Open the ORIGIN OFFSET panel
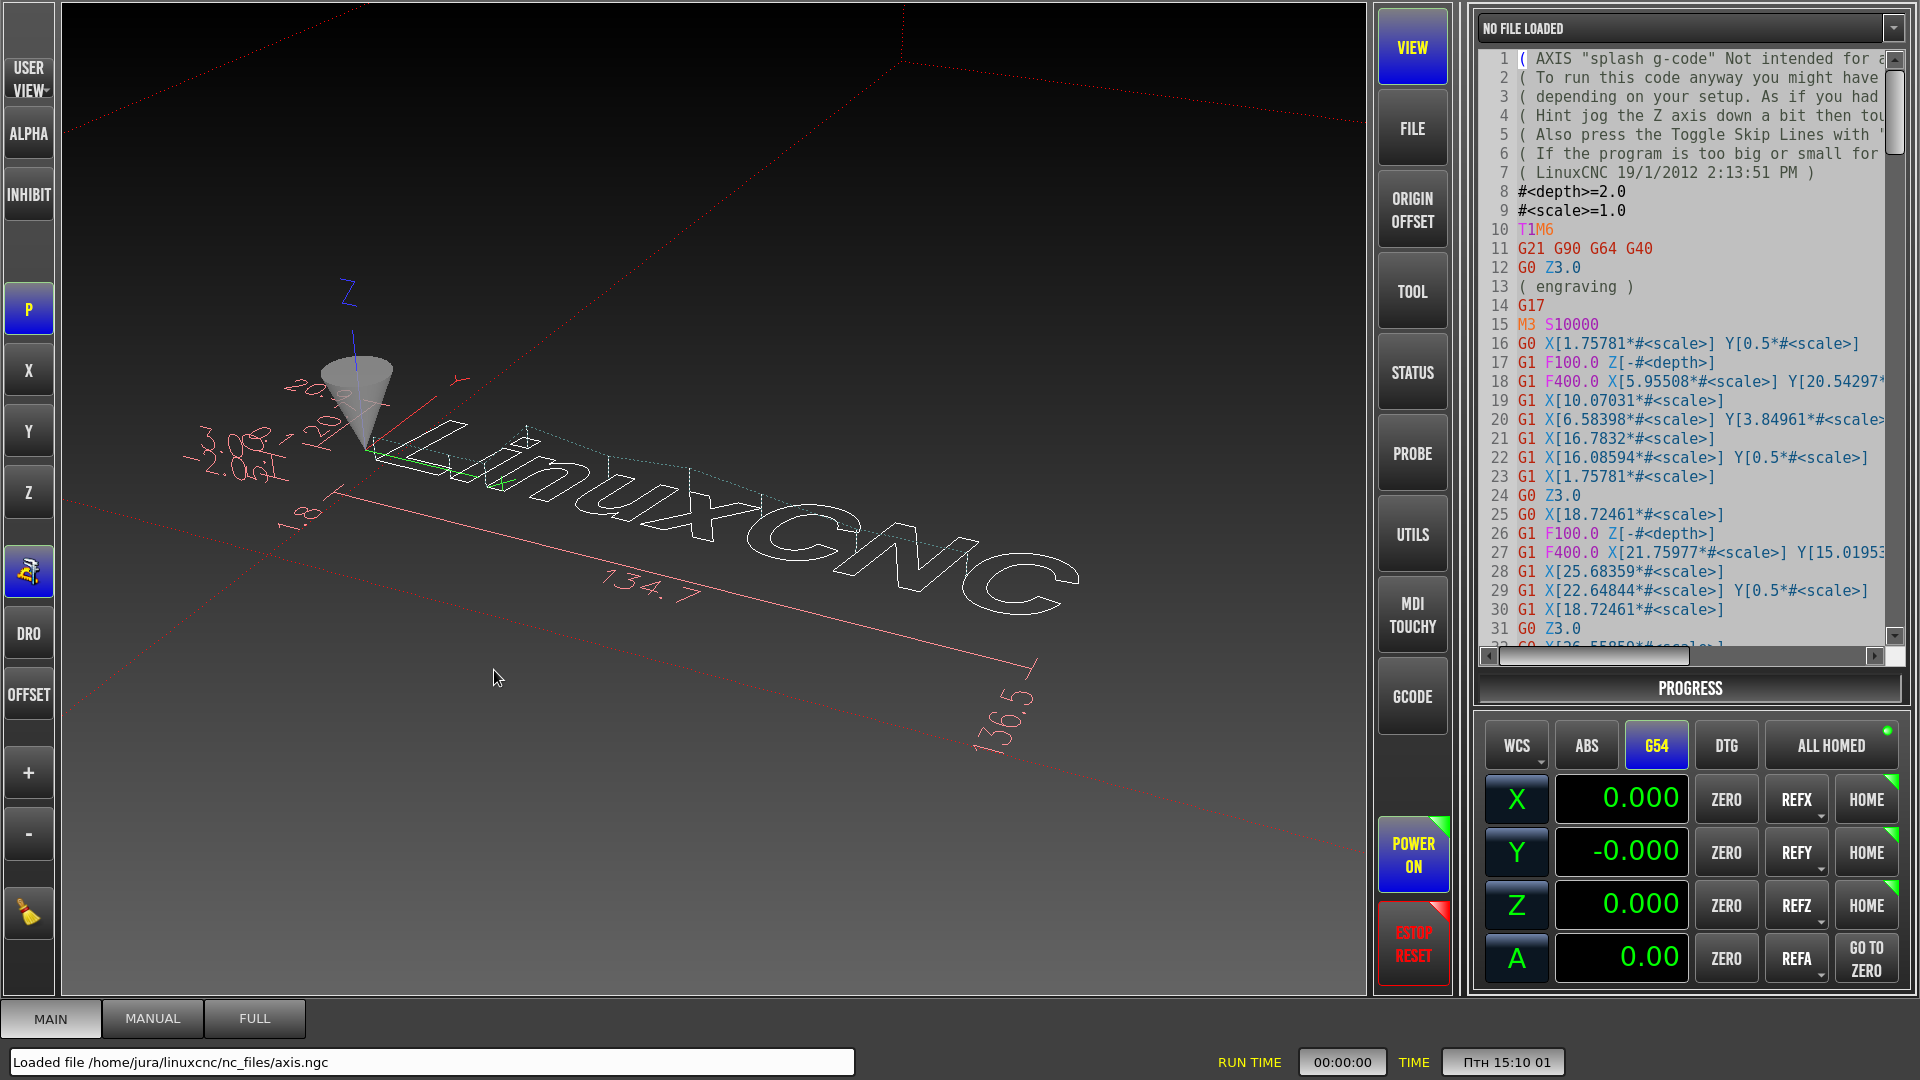The width and height of the screenshot is (1920, 1080). coord(1412,210)
